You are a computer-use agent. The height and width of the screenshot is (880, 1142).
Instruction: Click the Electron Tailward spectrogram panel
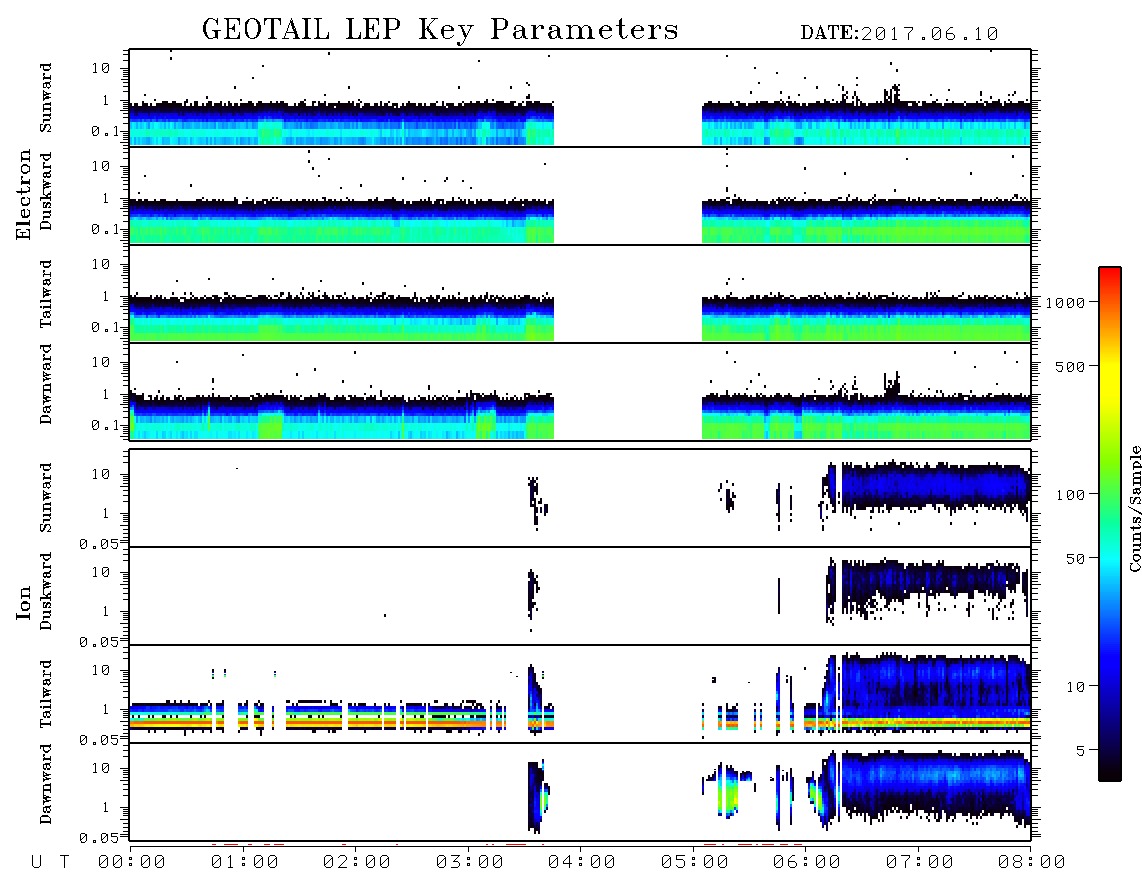[x=580, y=294]
